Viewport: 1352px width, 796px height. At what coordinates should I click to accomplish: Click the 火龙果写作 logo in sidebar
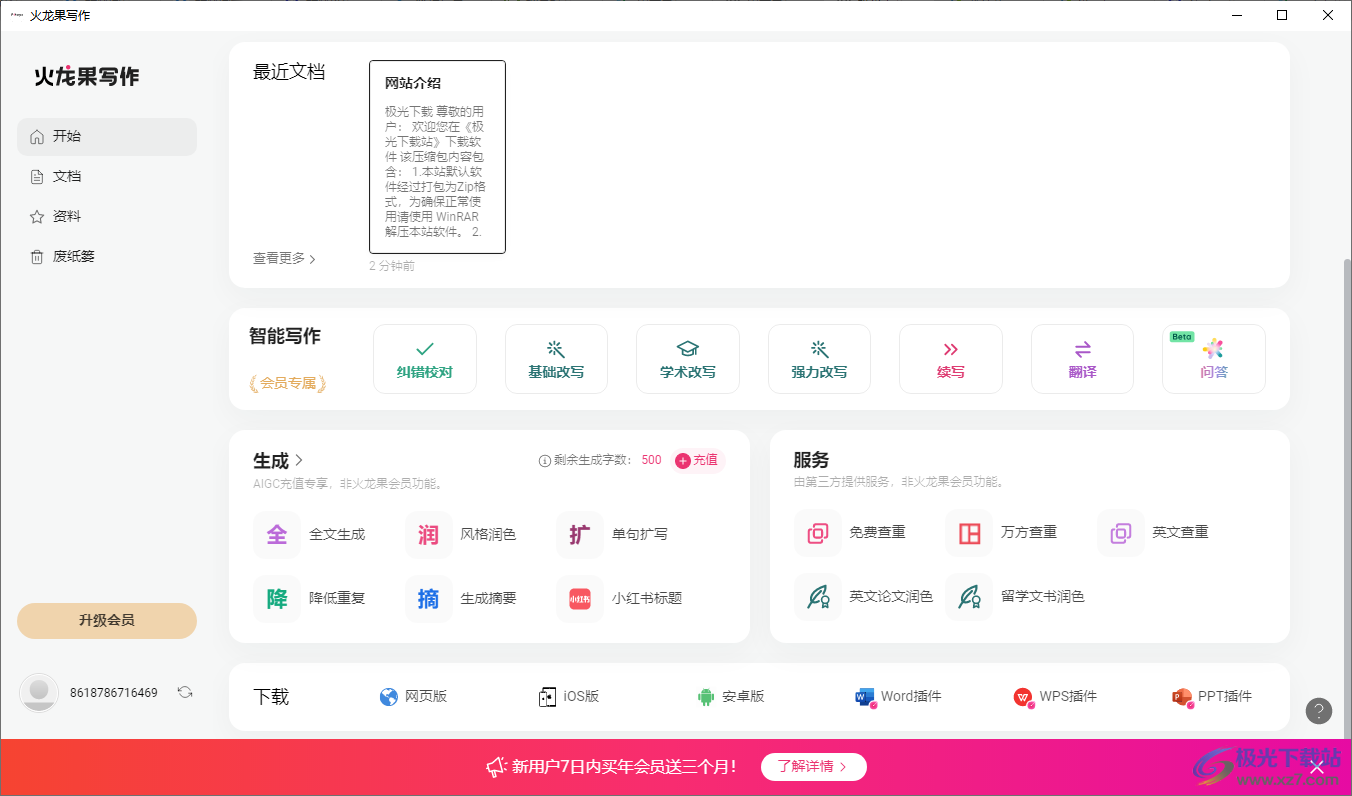(x=87, y=77)
